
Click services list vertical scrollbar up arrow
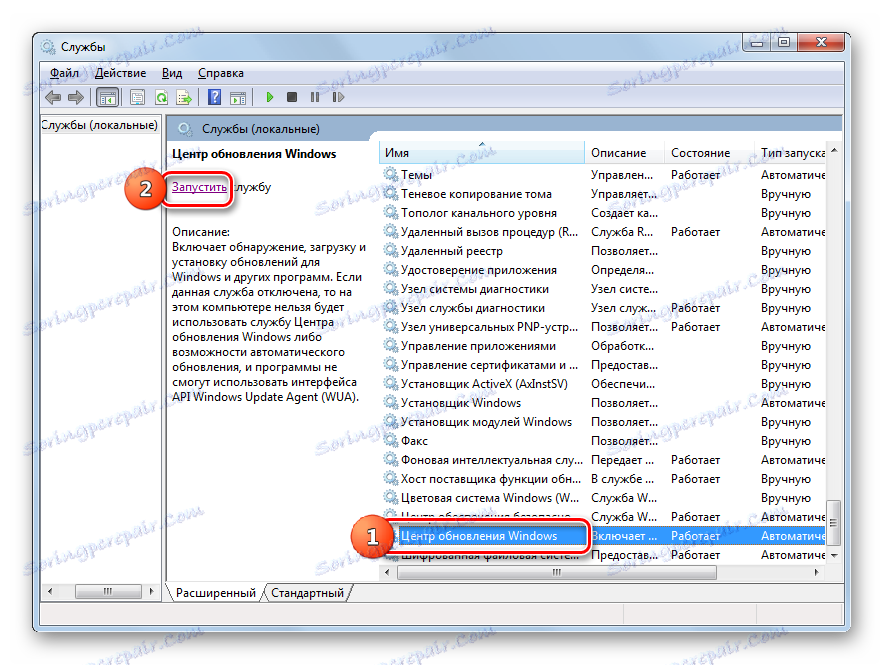click(x=834, y=150)
